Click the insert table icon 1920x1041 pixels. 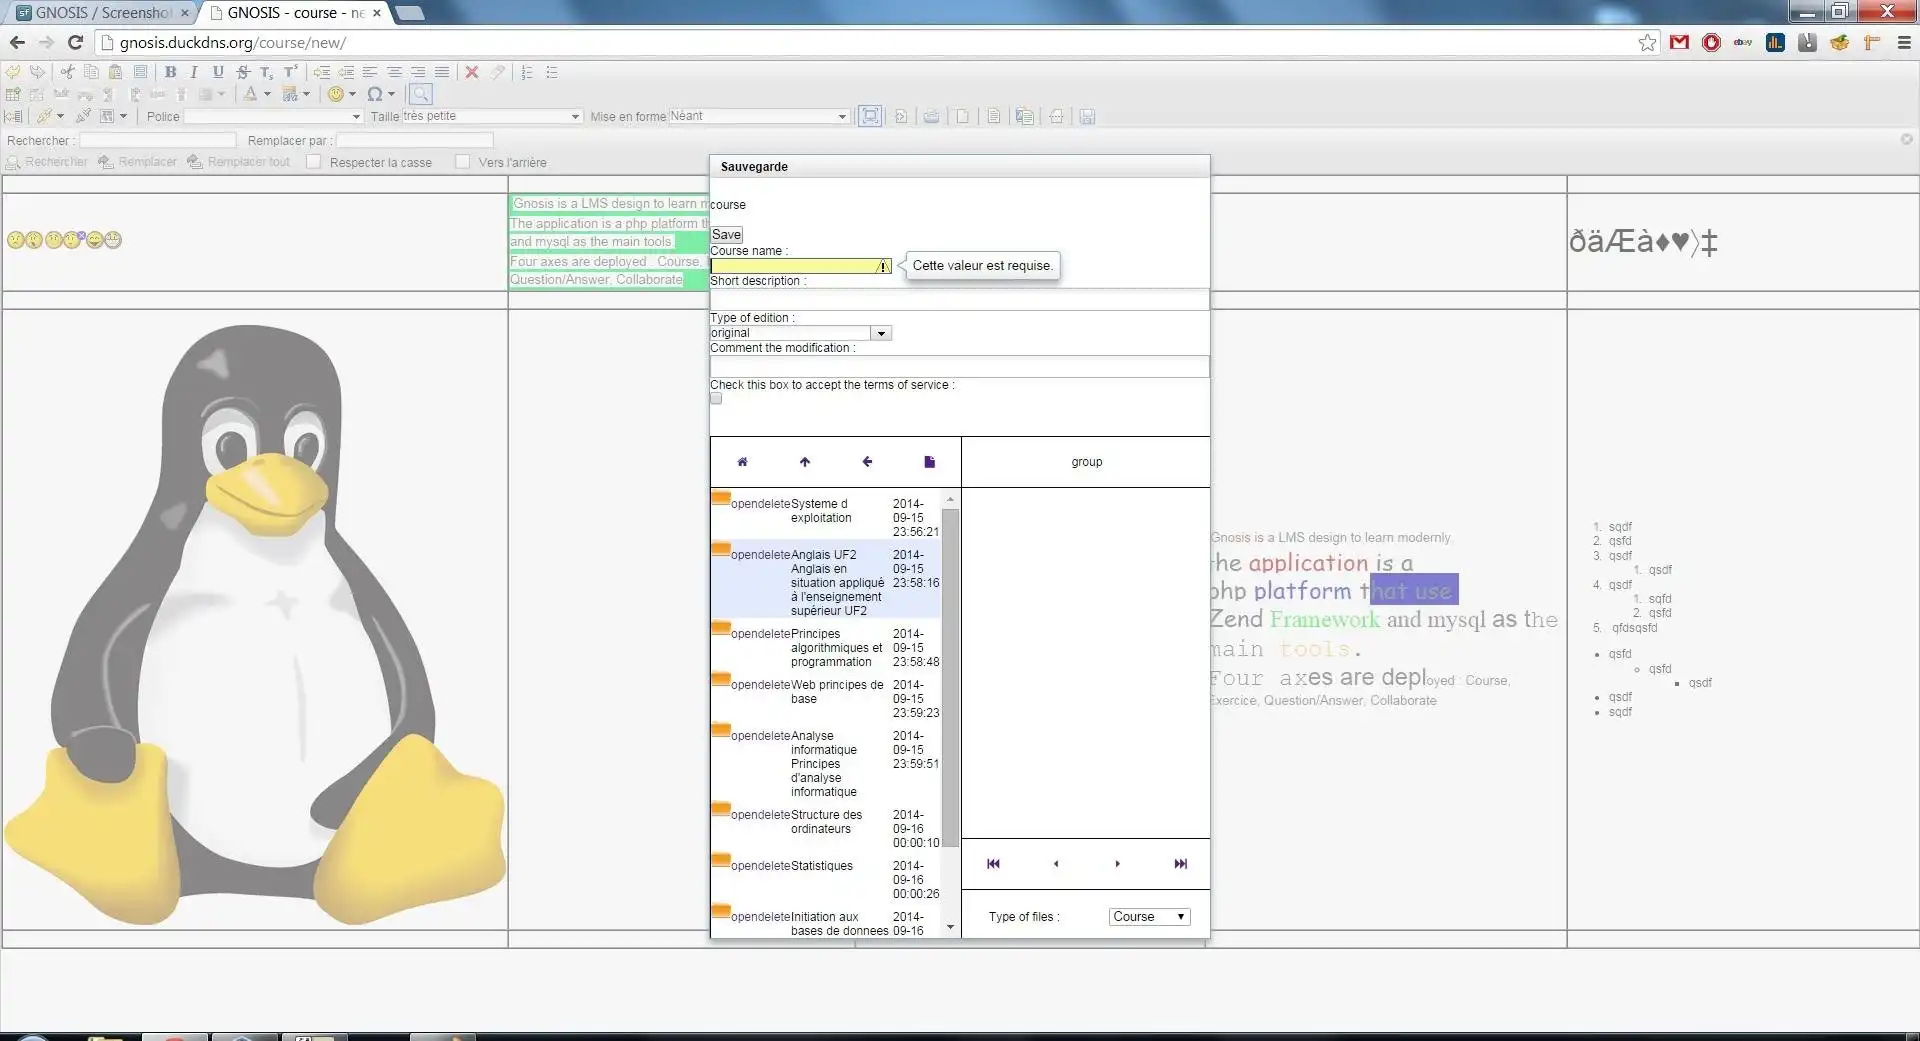pos(13,94)
